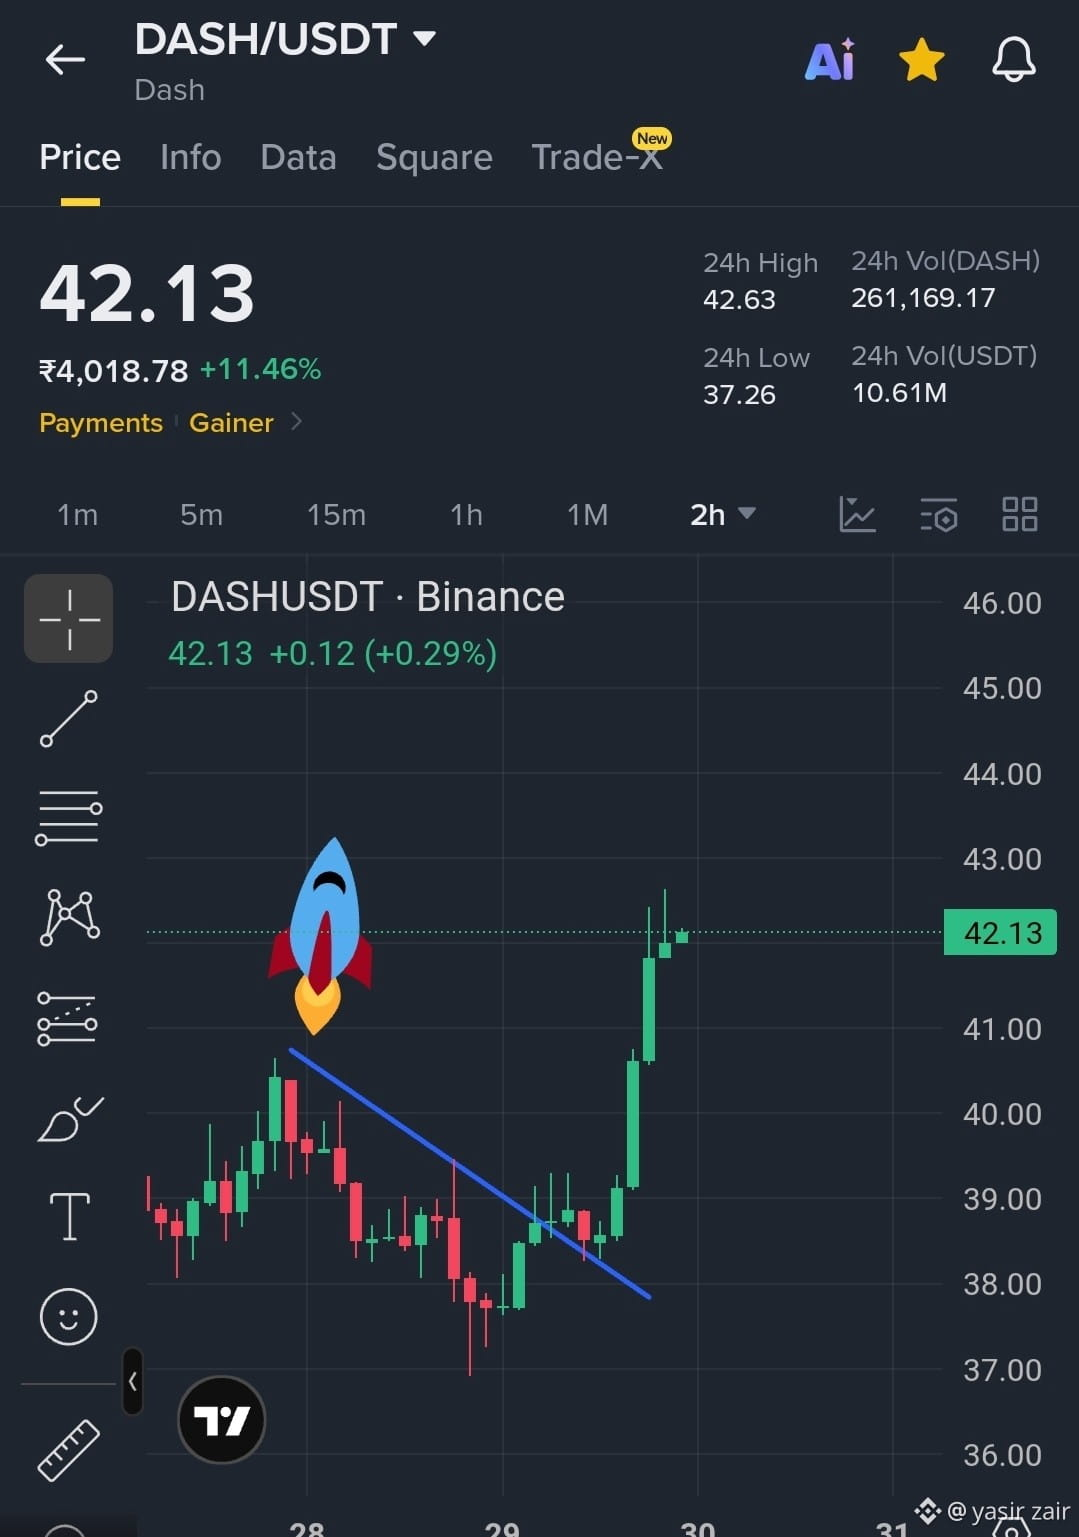
Task: Select the trend line tool
Action: tap(69, 718)
